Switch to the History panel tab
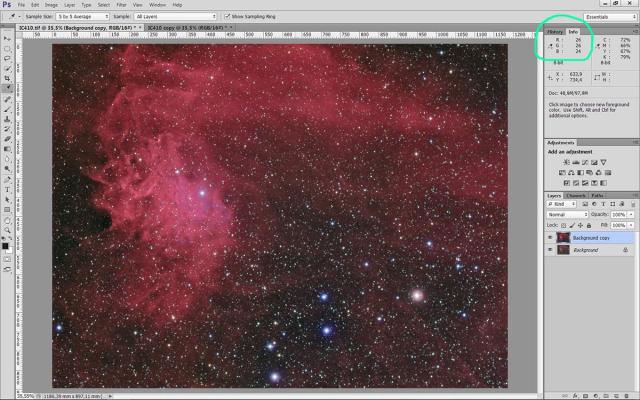This screenshot has width=640, height=400. (555, 32)
